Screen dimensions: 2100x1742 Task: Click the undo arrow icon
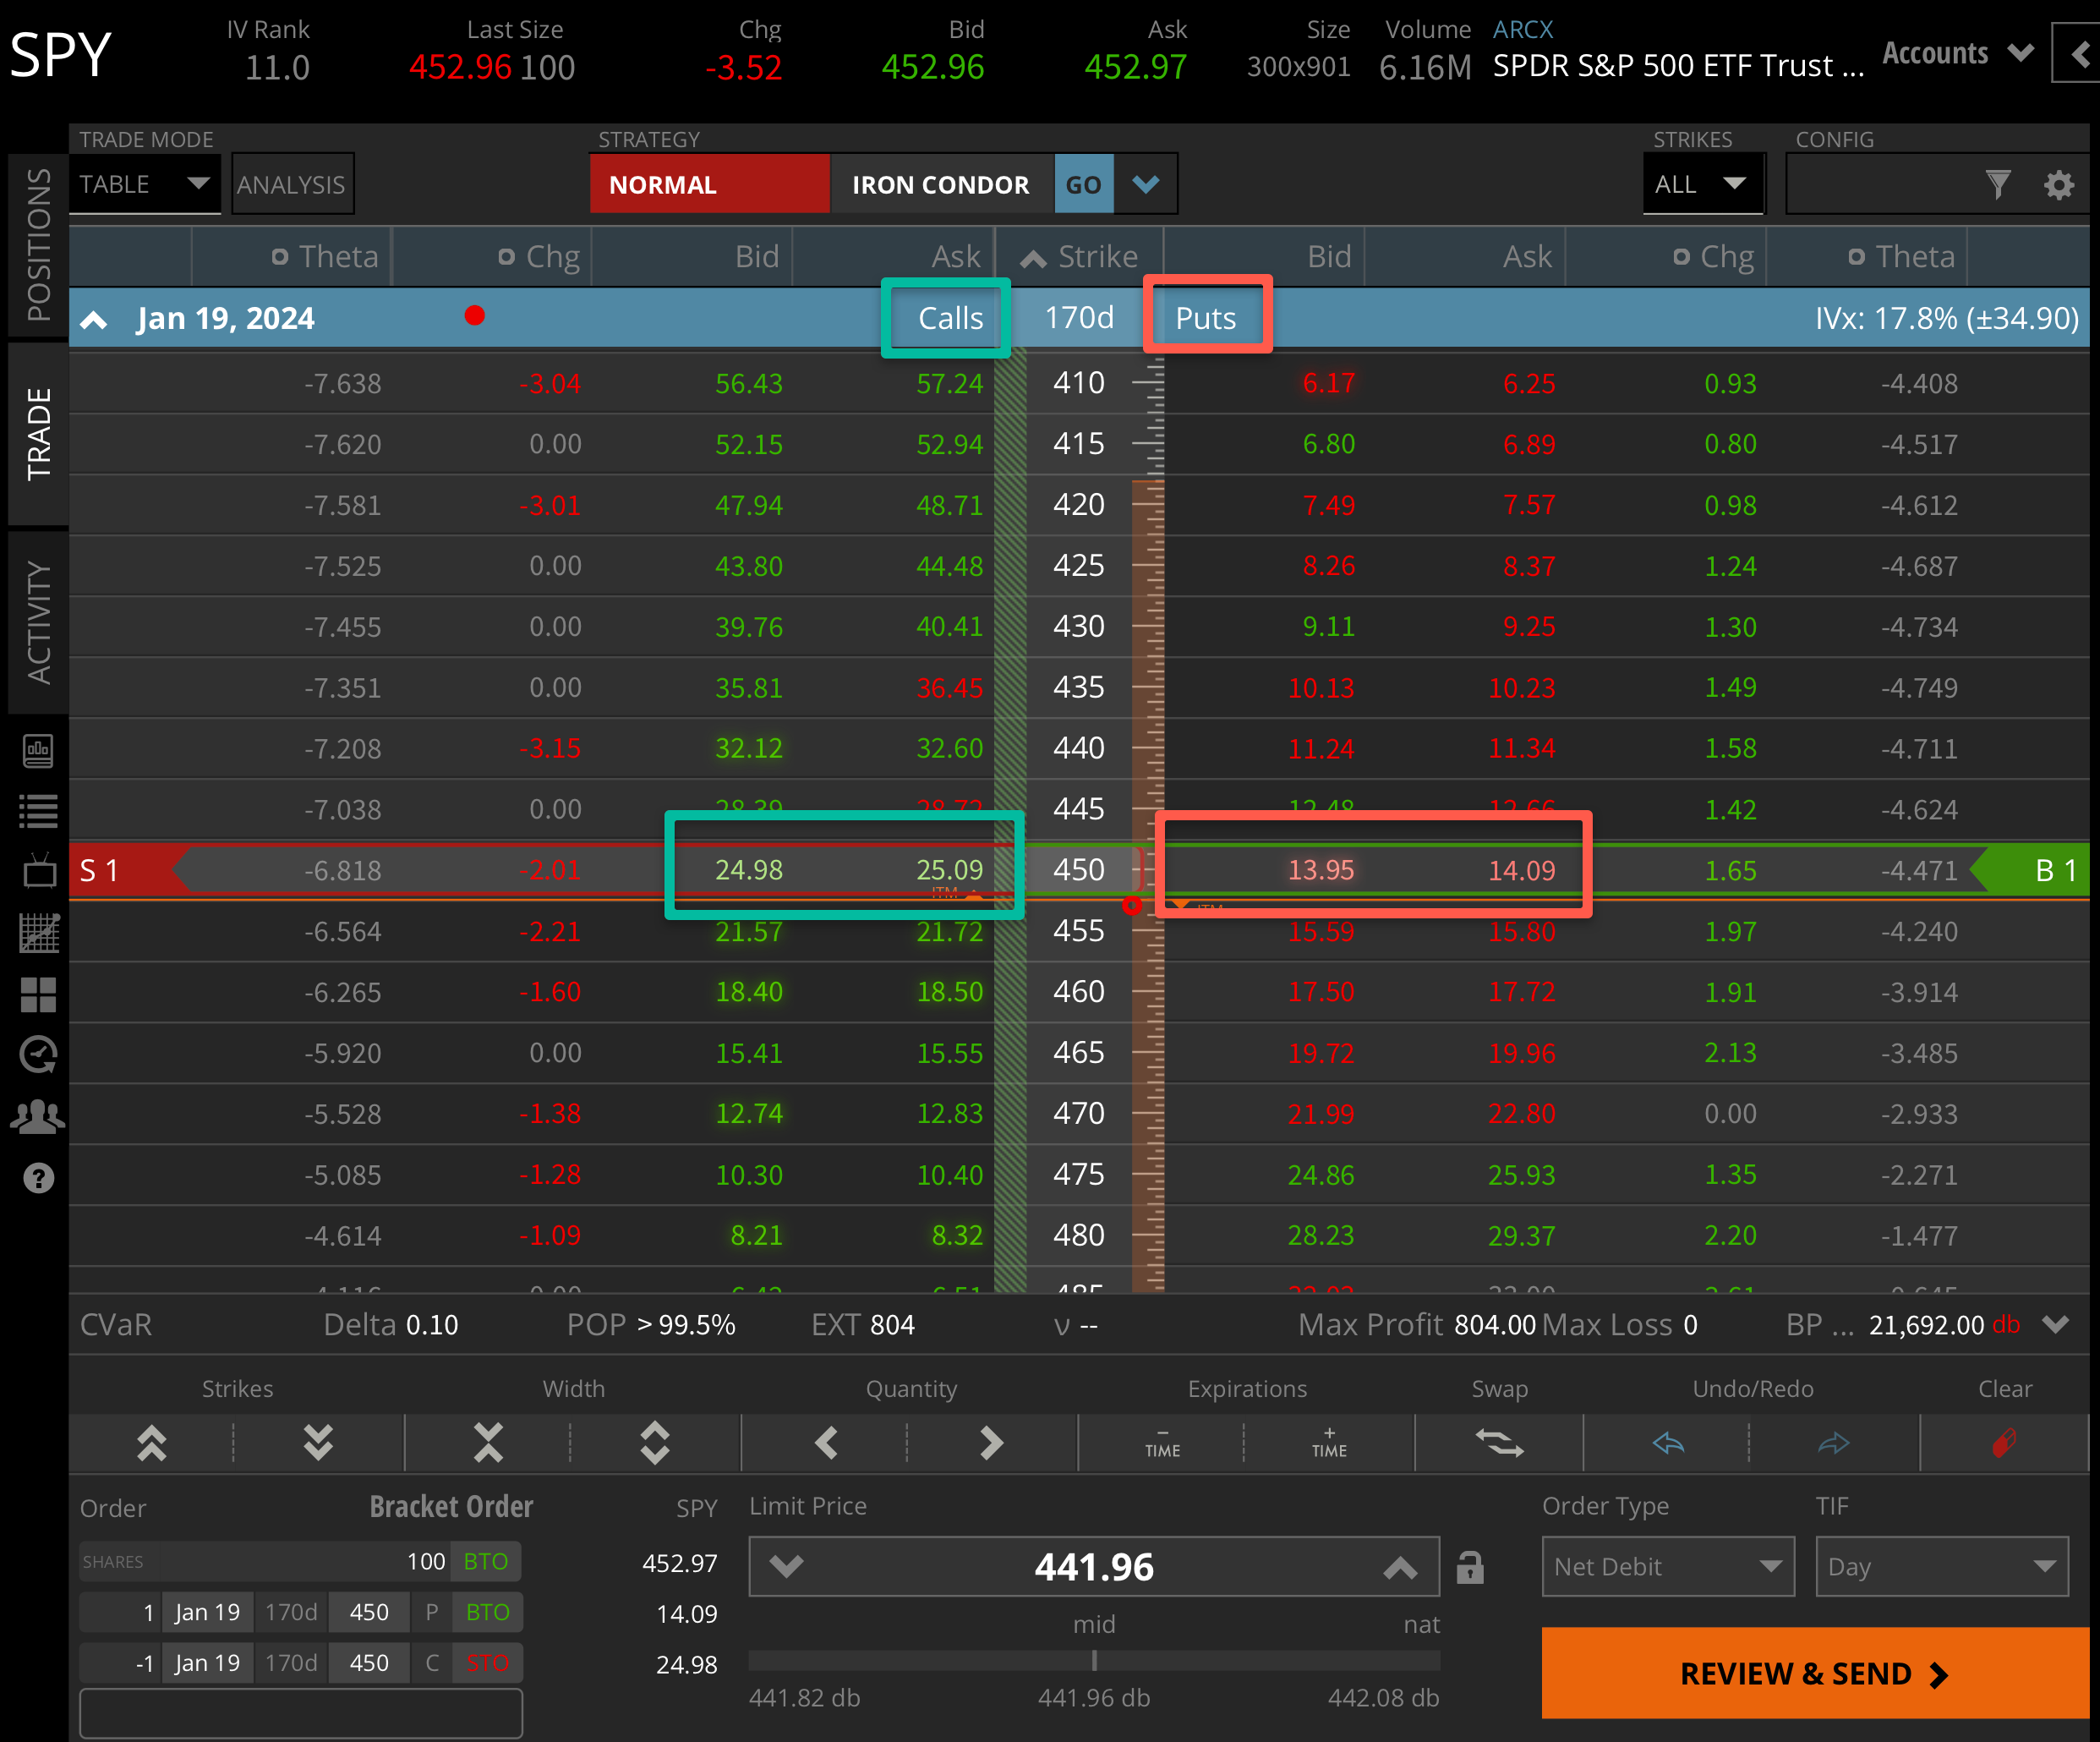point(1667,1442)
